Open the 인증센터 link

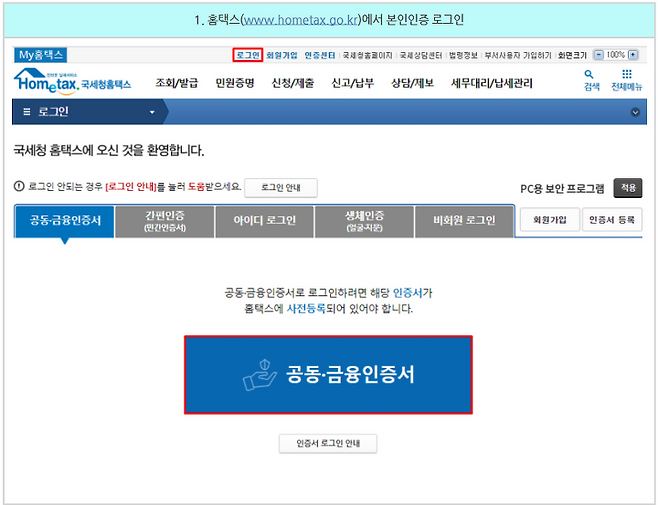point(320,55)
